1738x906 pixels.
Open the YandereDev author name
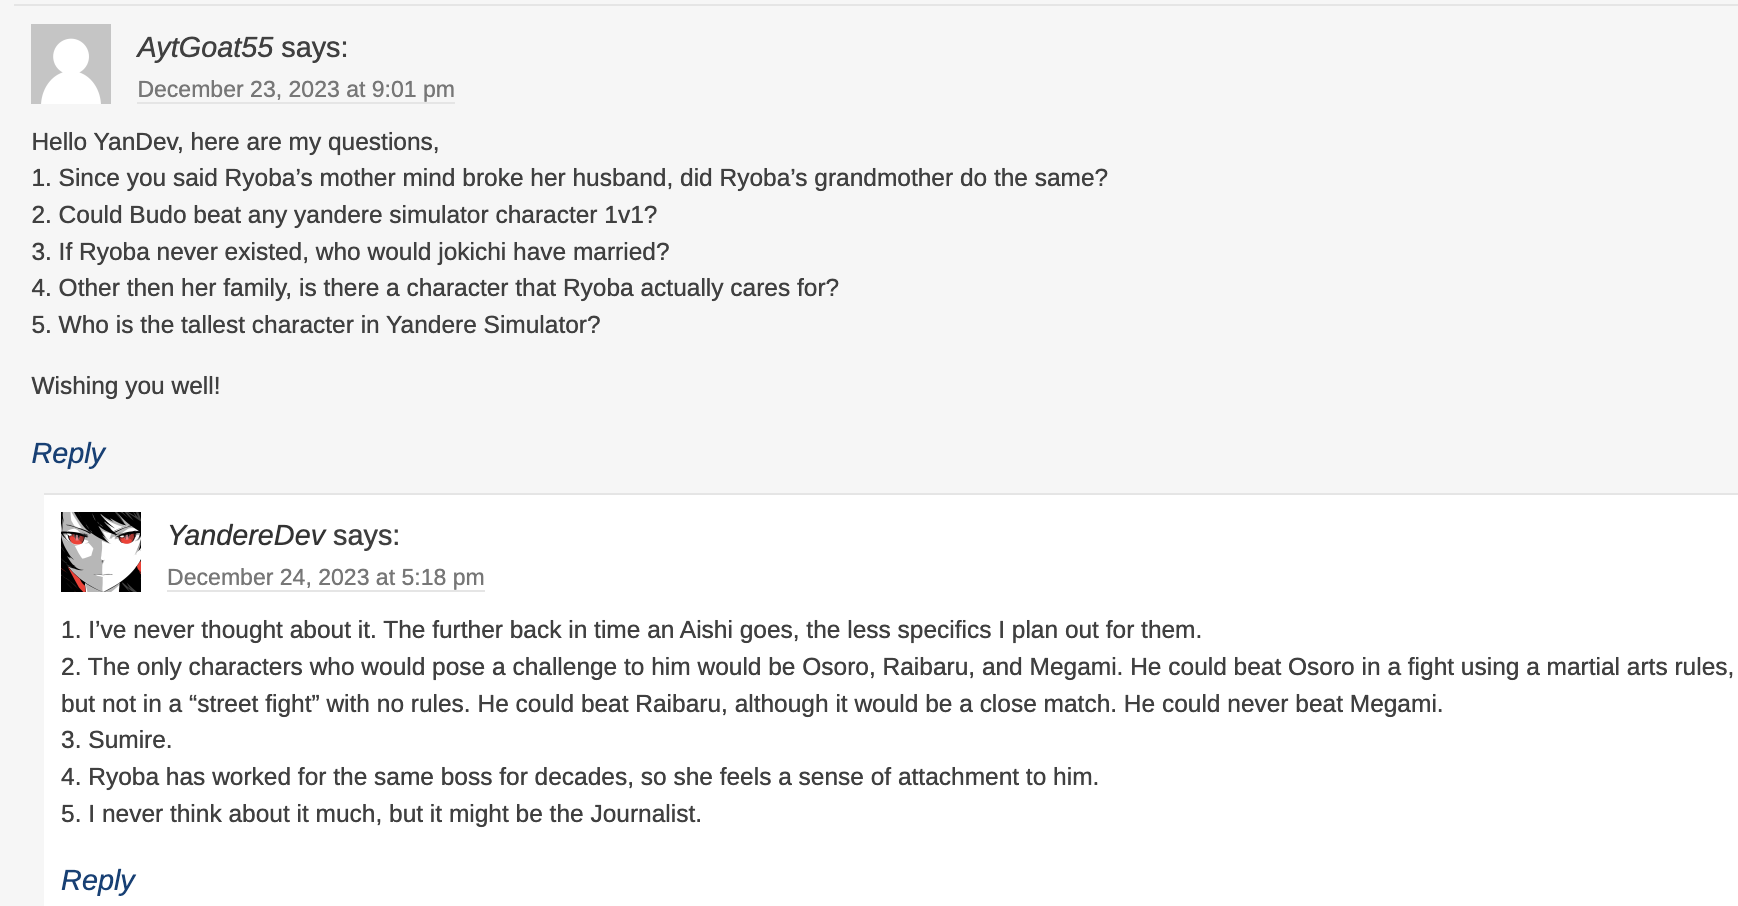click(x=246, y=535)
